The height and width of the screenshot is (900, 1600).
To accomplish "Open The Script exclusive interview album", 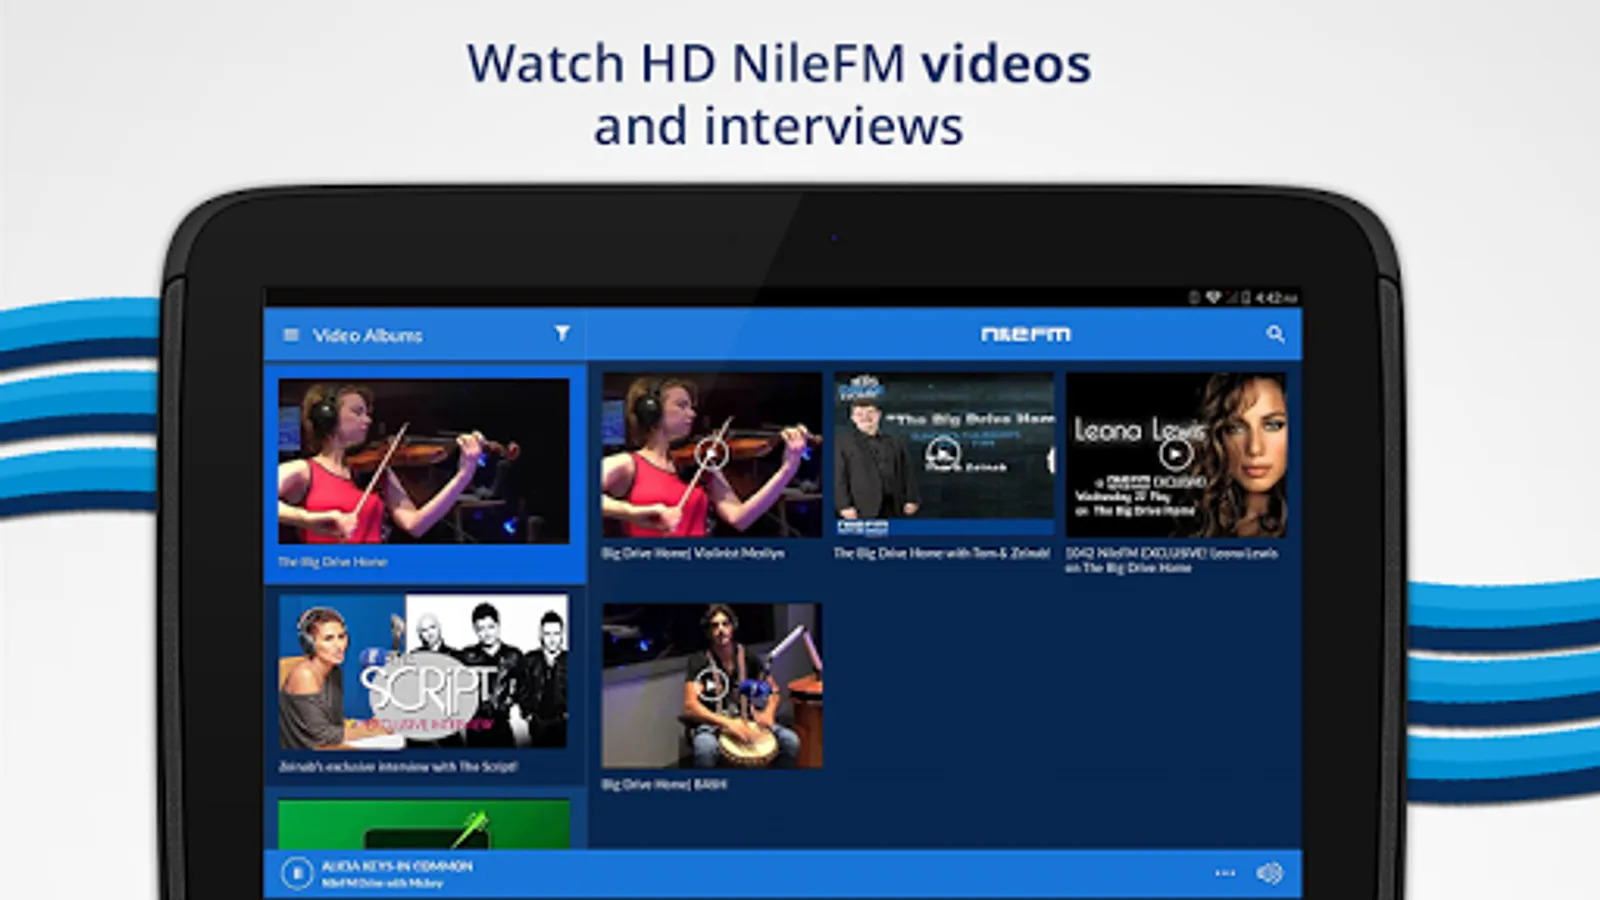I will (x=424, y=672).
